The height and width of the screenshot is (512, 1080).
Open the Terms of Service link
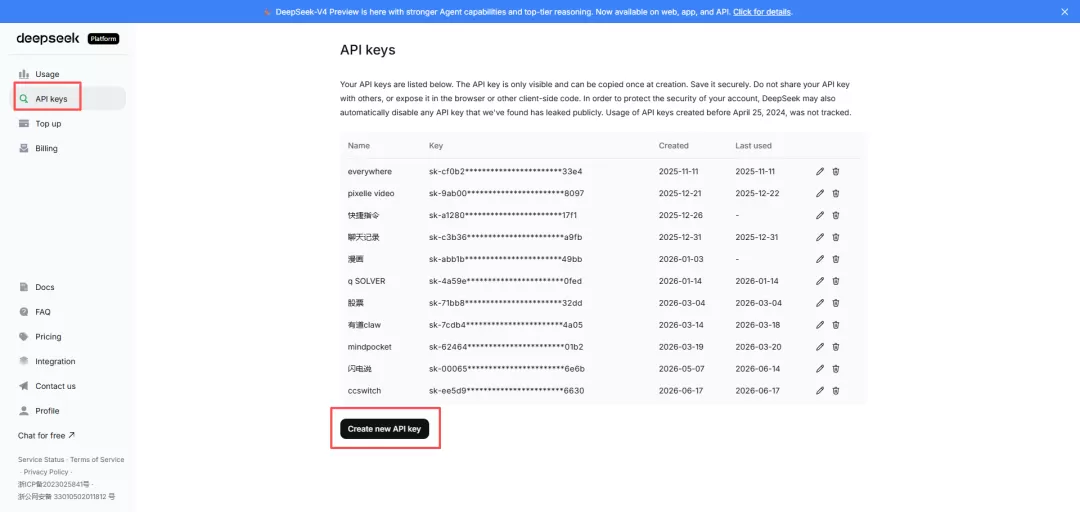[x=97, y=460]
